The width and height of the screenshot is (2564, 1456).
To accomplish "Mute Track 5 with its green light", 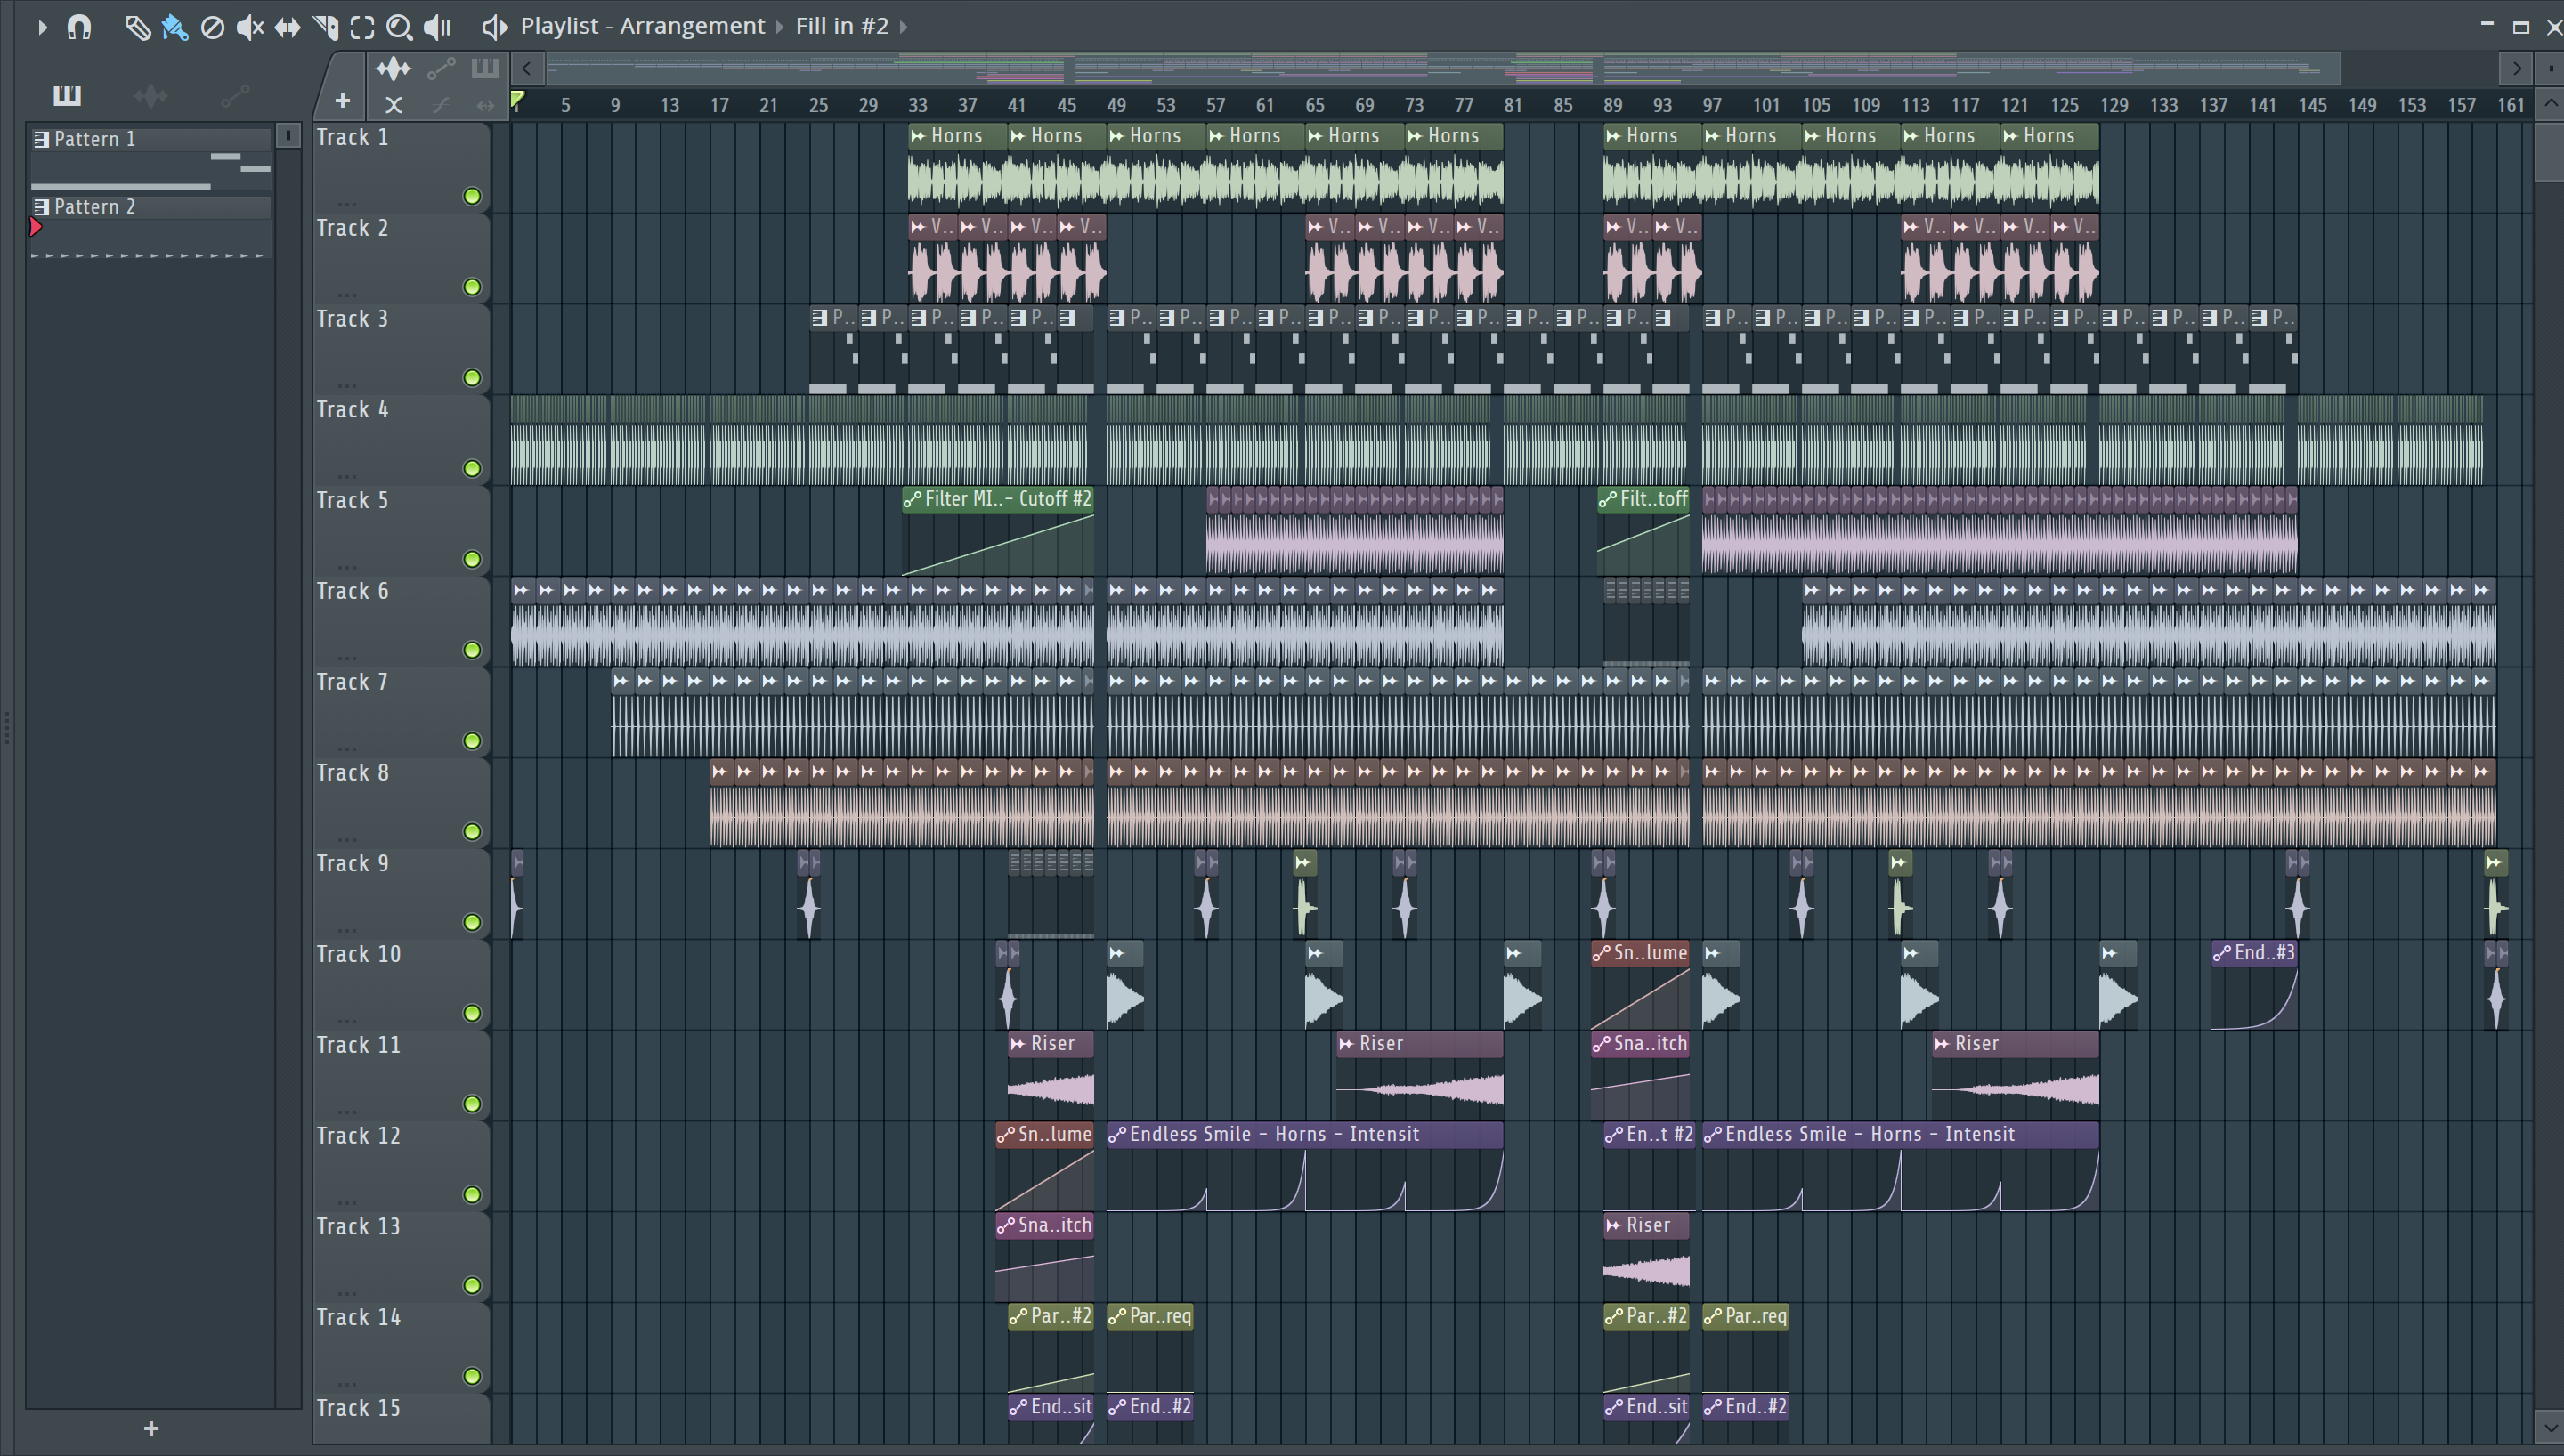I will [472, 559].
